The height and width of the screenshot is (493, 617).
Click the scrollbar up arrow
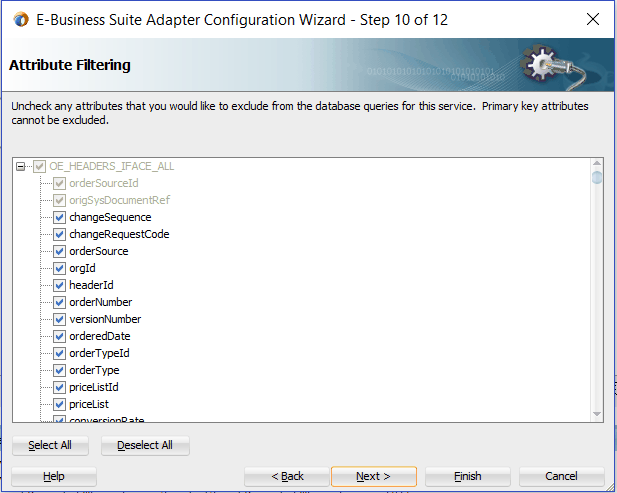pos(597,163)
